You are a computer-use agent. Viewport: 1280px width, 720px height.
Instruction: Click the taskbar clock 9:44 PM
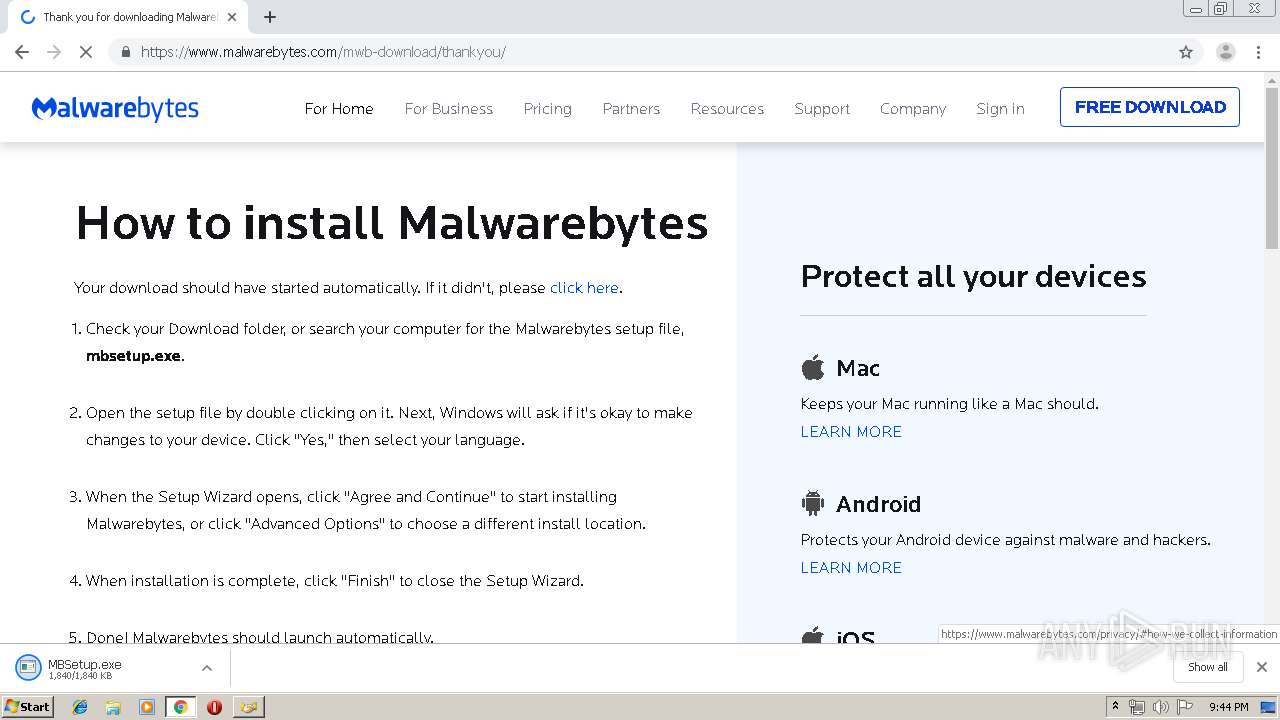point(1229,707)
